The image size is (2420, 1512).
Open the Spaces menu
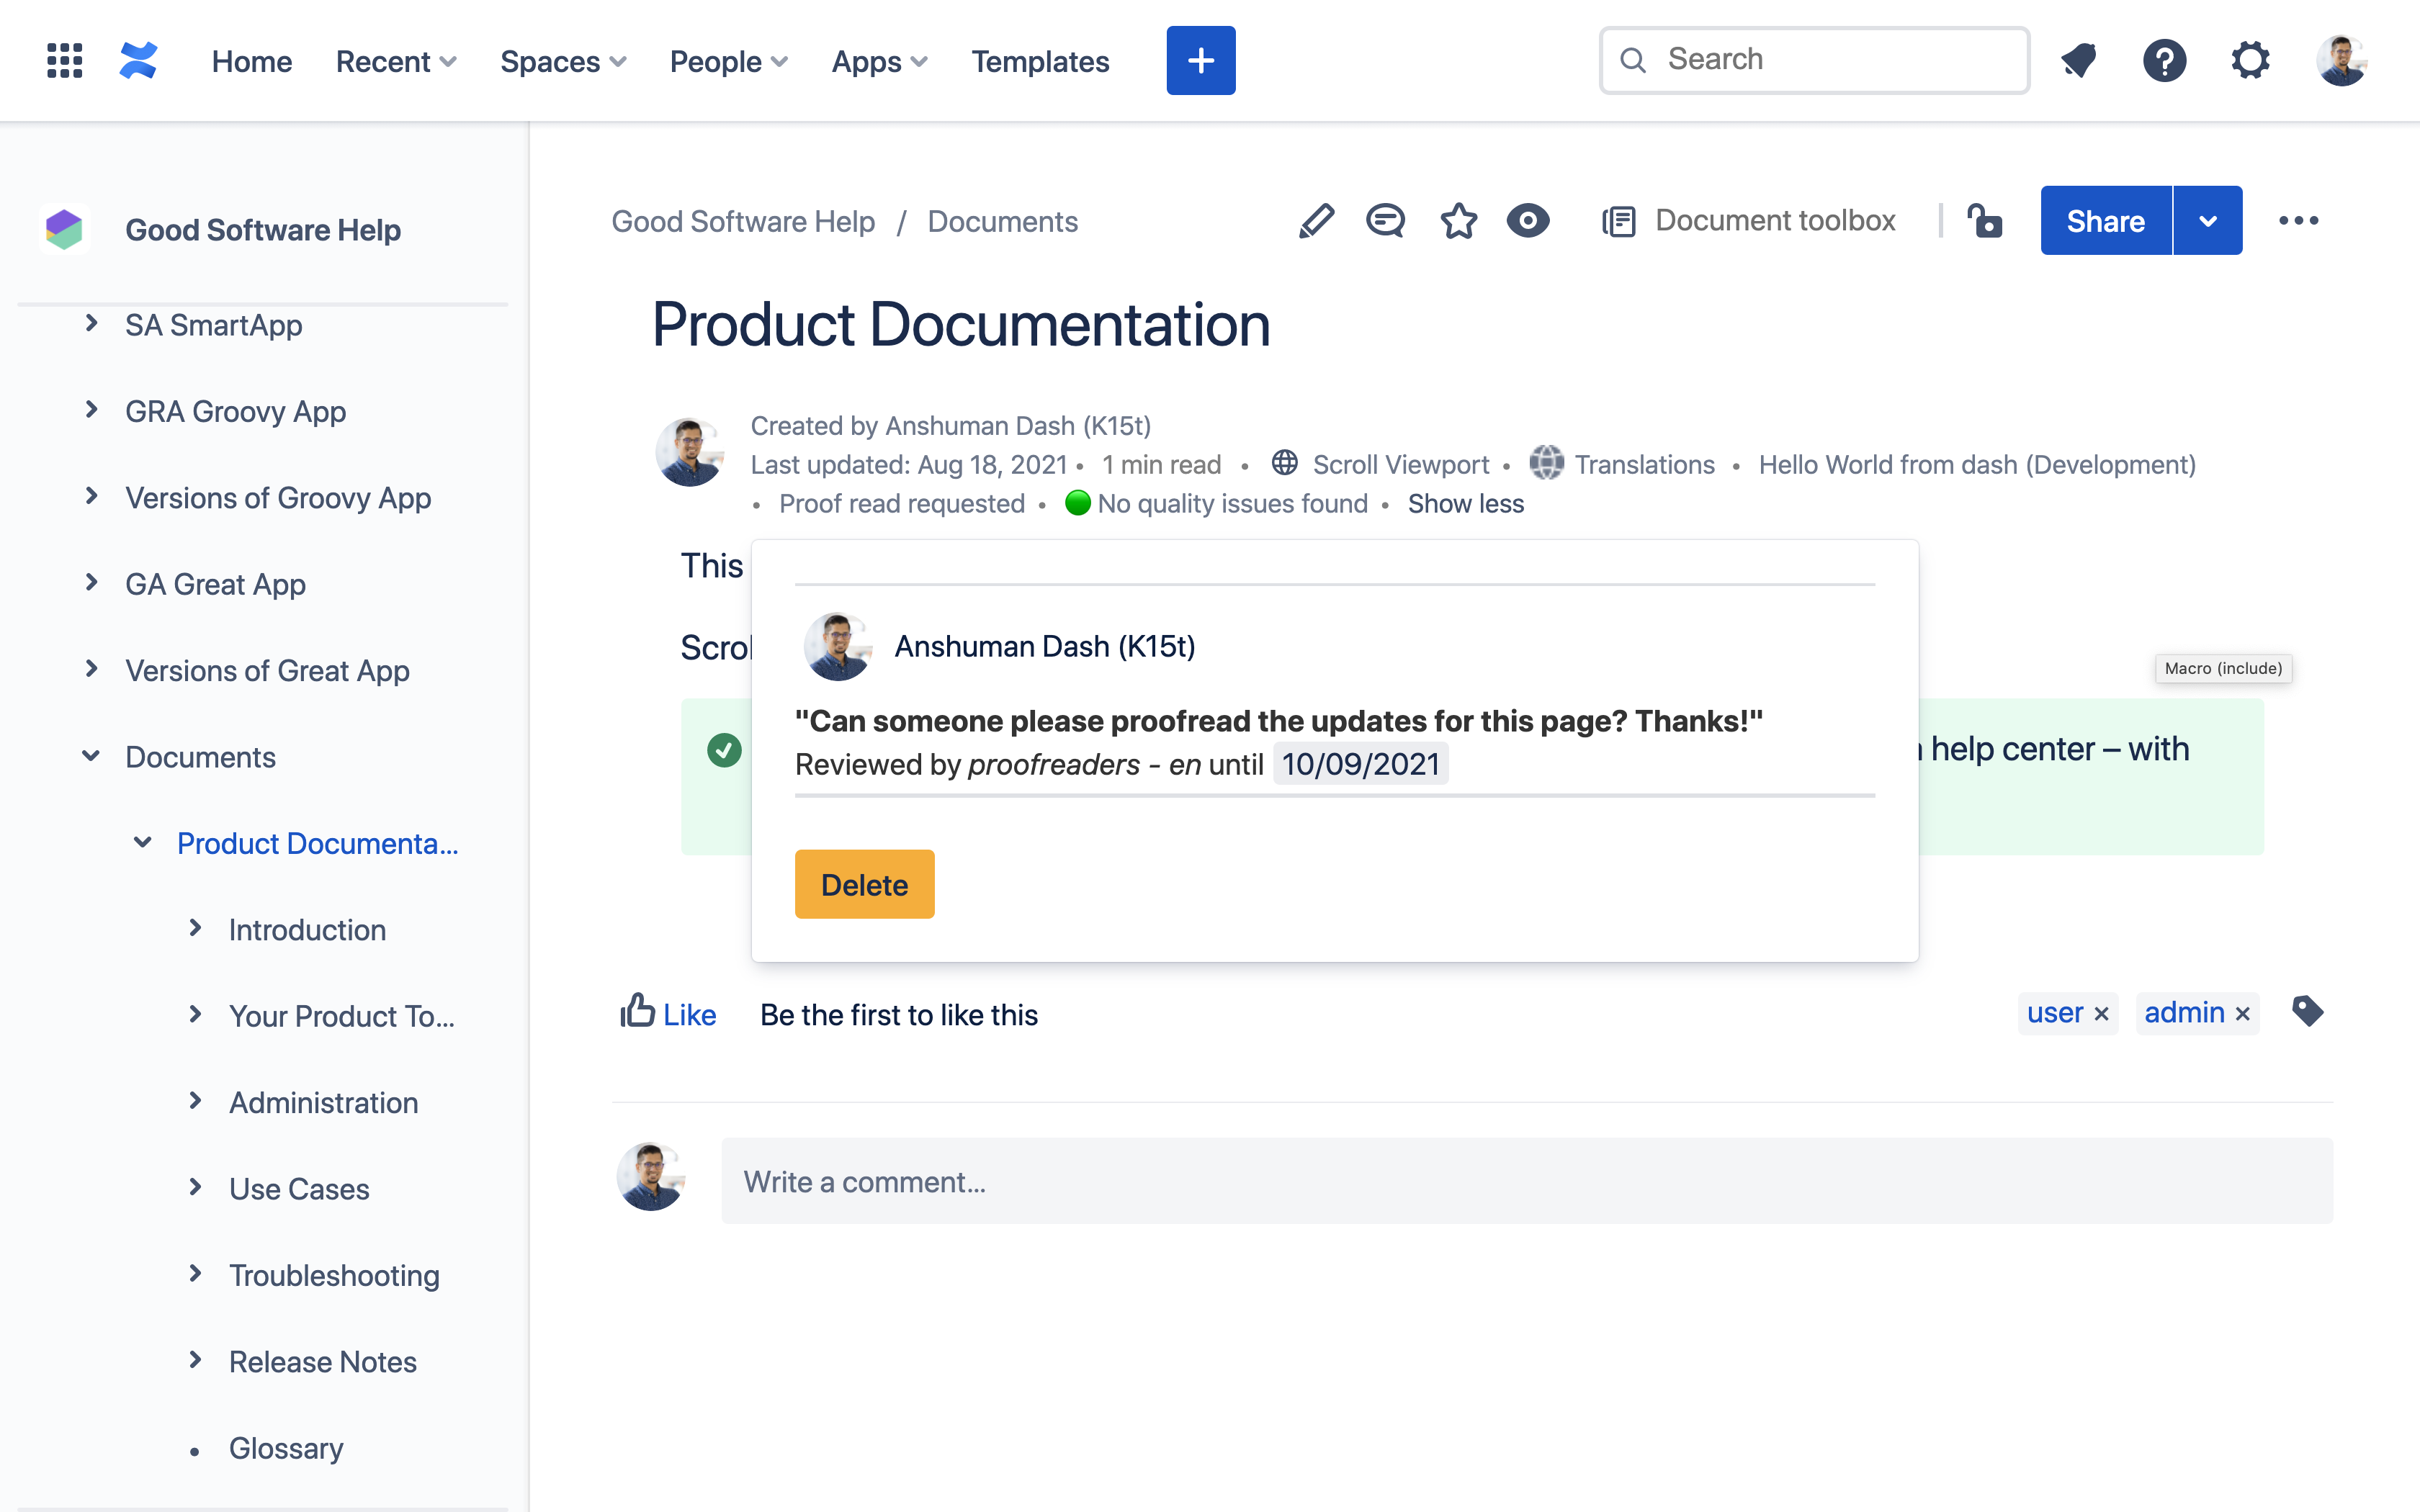tap(563, 62)
